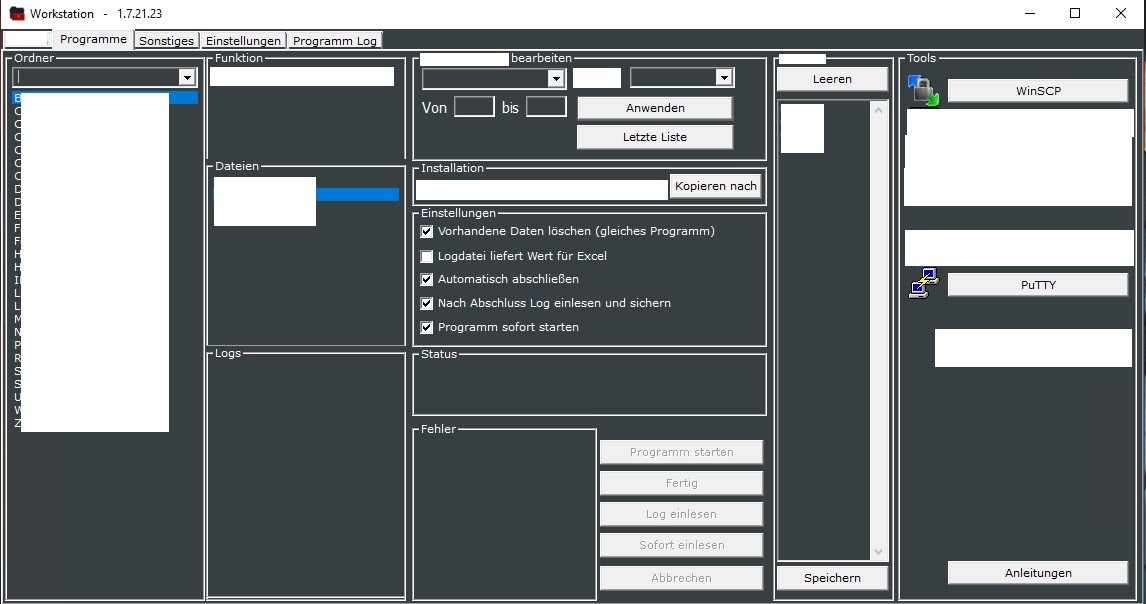Open the right dropdown next to Anwenden
Viewport: 1146px width, 604px height.
pos(723,78)
